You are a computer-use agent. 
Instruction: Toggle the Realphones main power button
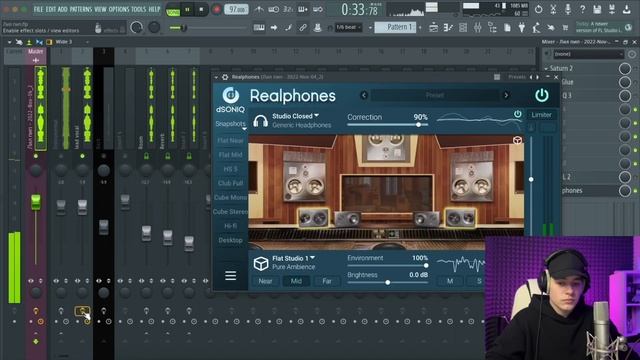[542, 96]
